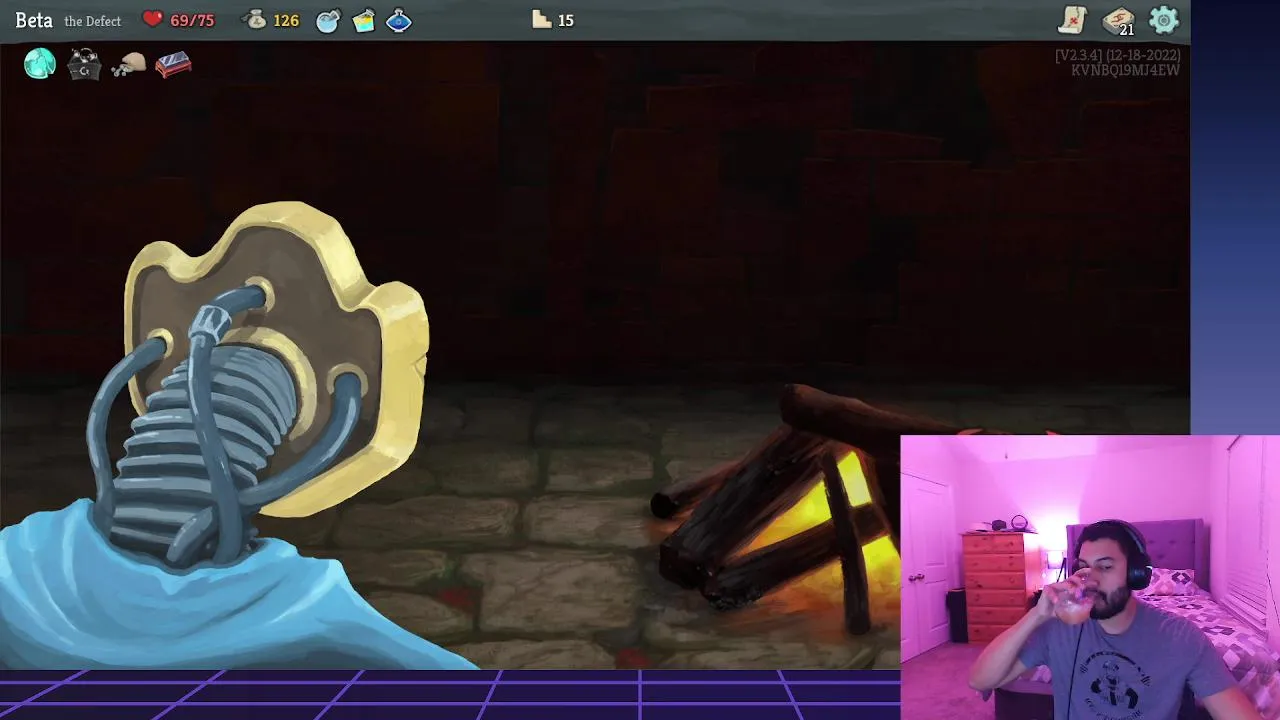Inspect the red-framed box relic
1280x720 pixels.
click(173, 65)
